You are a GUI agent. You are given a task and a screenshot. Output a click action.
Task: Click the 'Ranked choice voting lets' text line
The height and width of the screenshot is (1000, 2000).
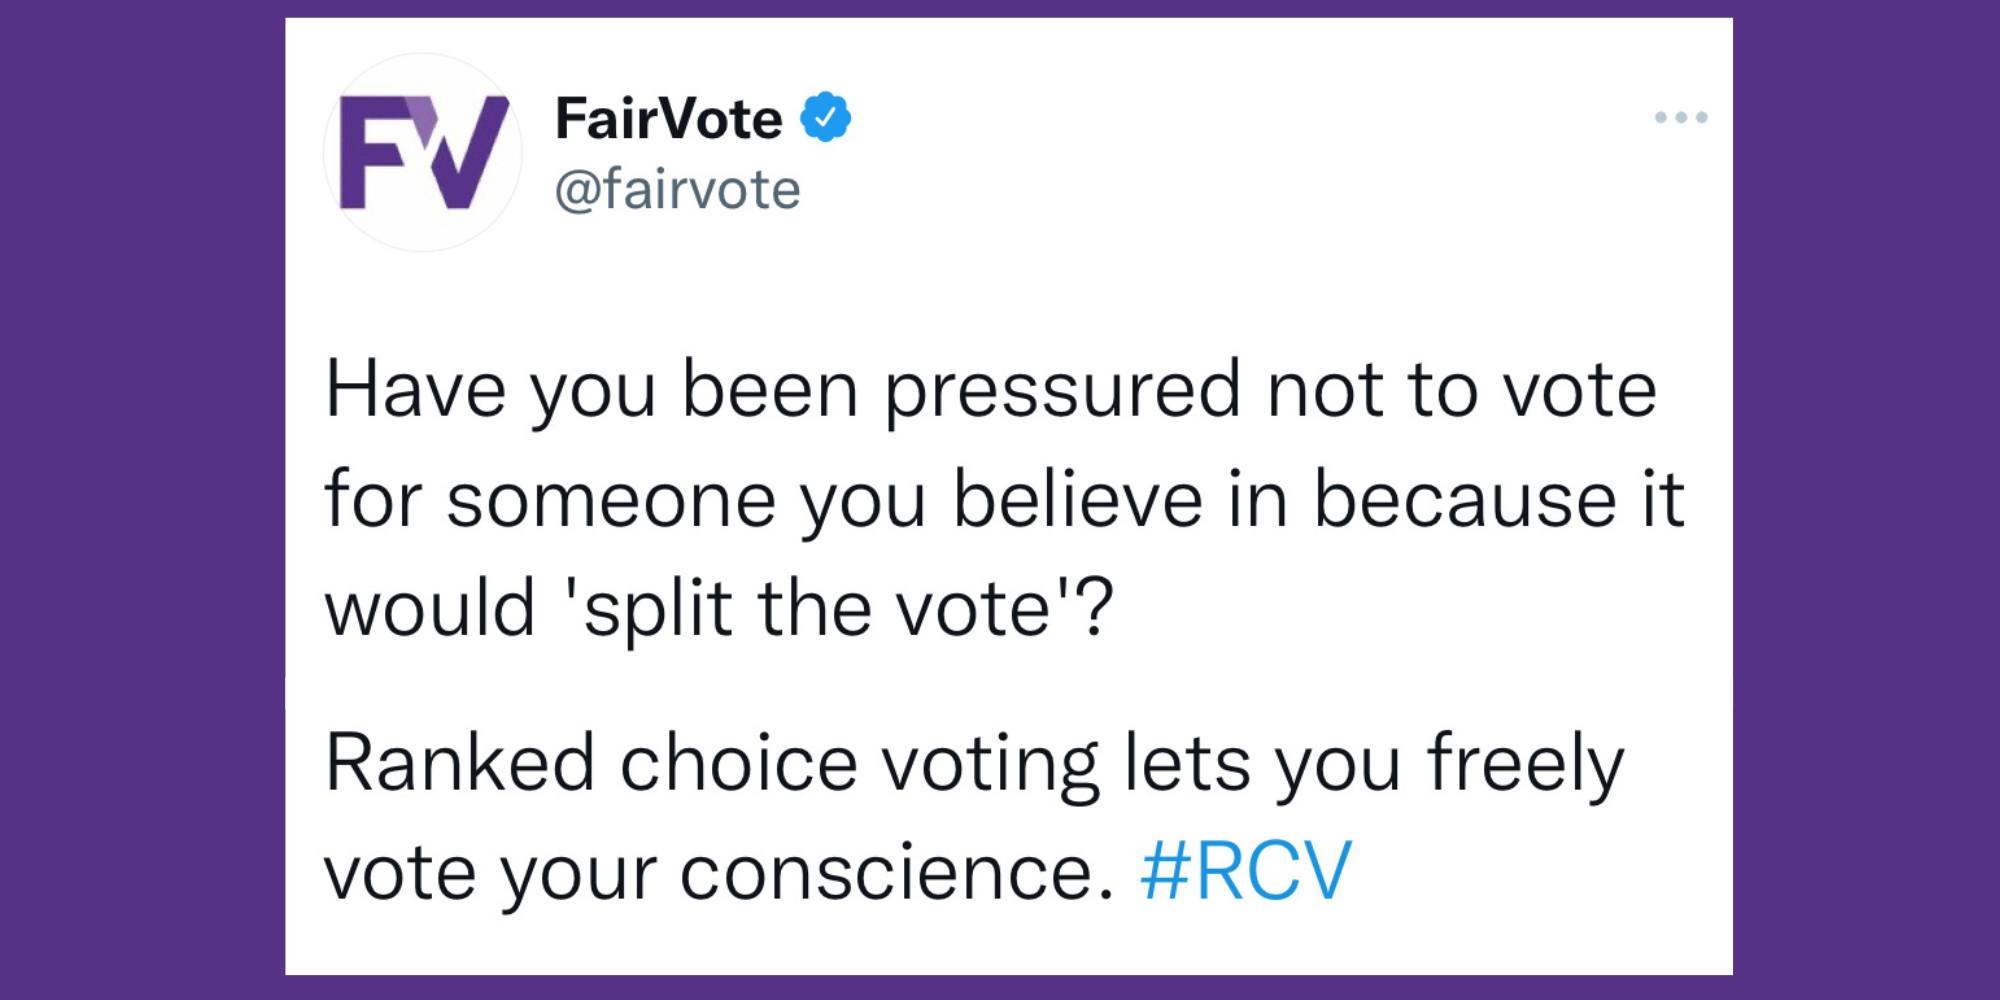pyautogui.click(x=975, y=768)
